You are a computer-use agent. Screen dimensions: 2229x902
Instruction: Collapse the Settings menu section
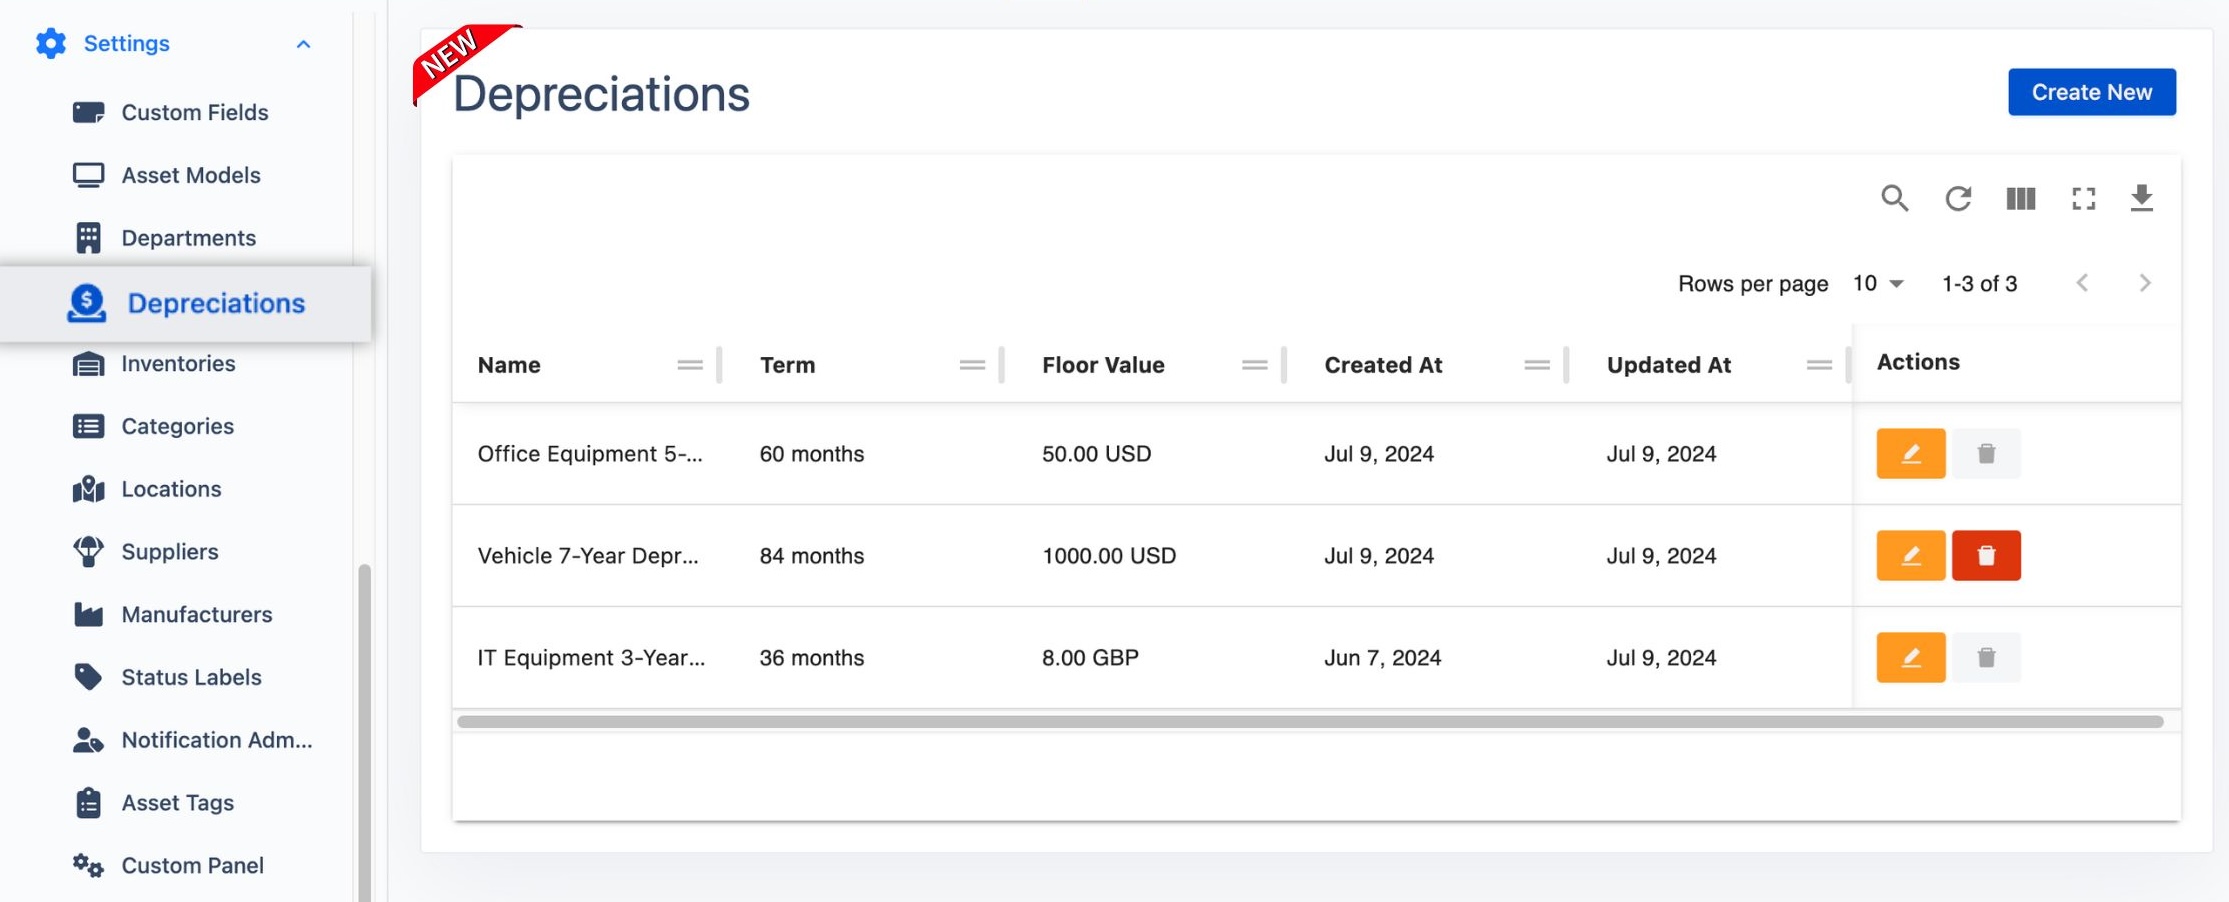303,44
